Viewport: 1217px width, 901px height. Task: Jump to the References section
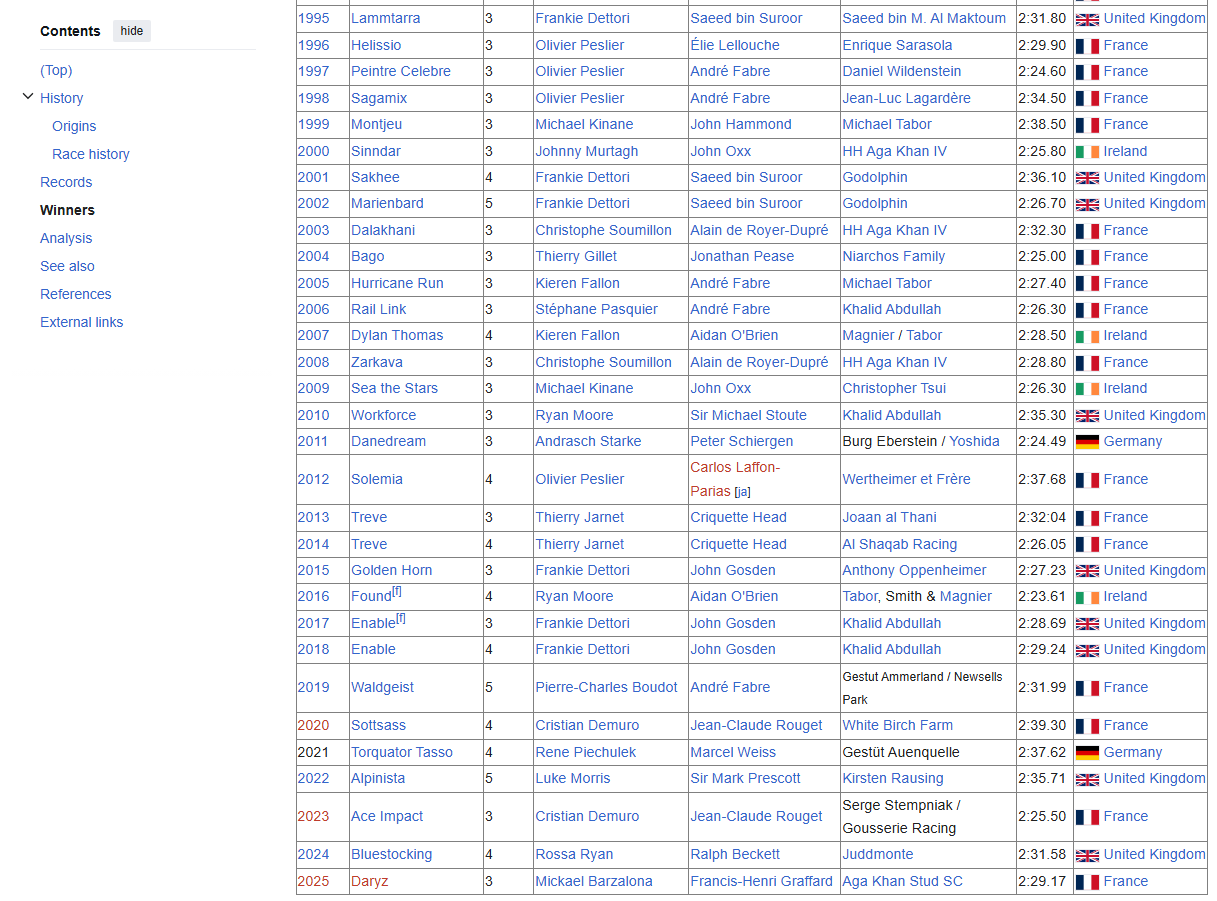pyautogui.click(x=76, y=294)
